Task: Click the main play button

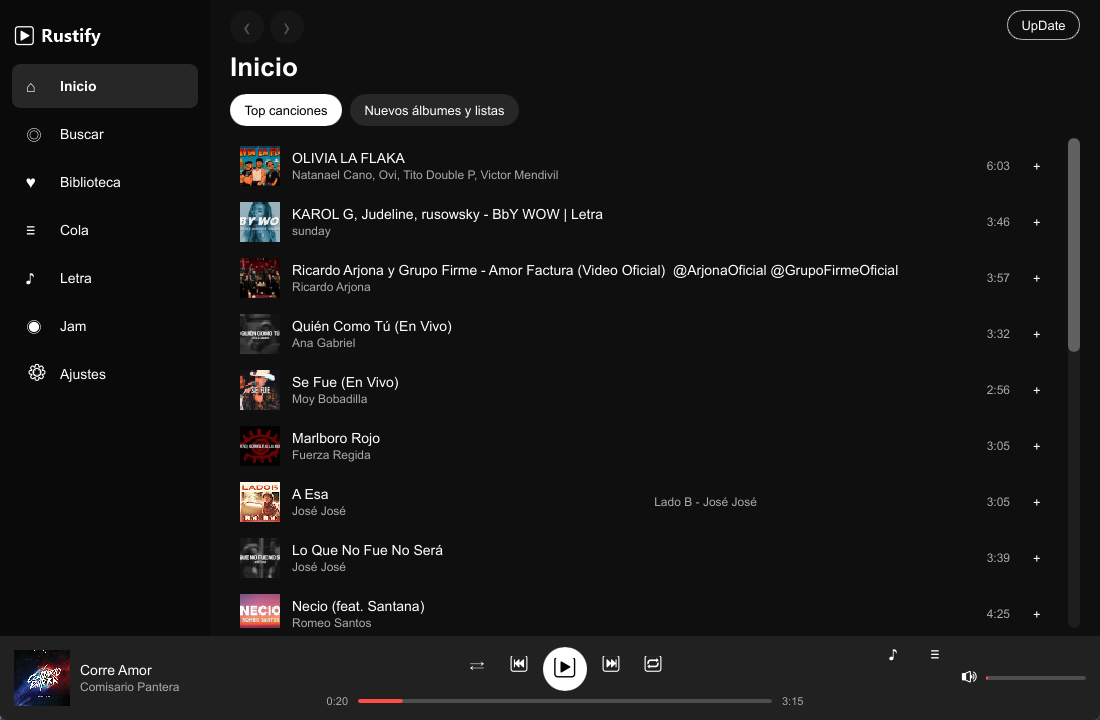Action: (x=565, y=668)
